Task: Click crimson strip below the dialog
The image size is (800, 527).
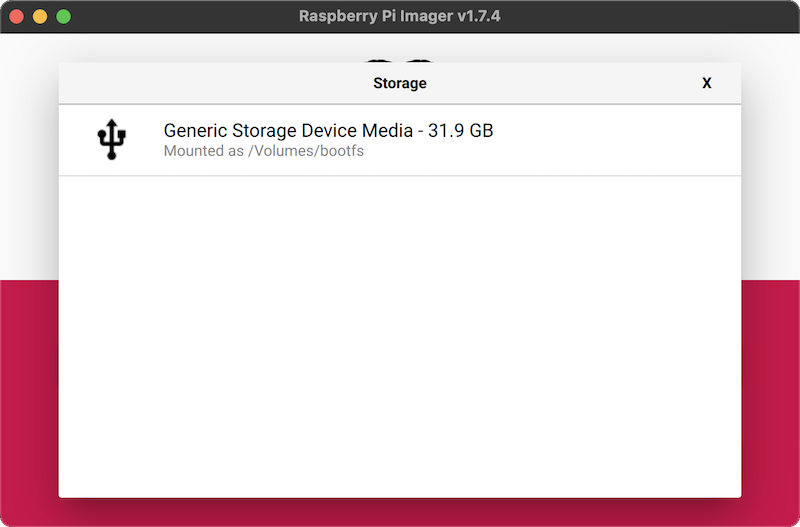Action: [x=400, y=512]
